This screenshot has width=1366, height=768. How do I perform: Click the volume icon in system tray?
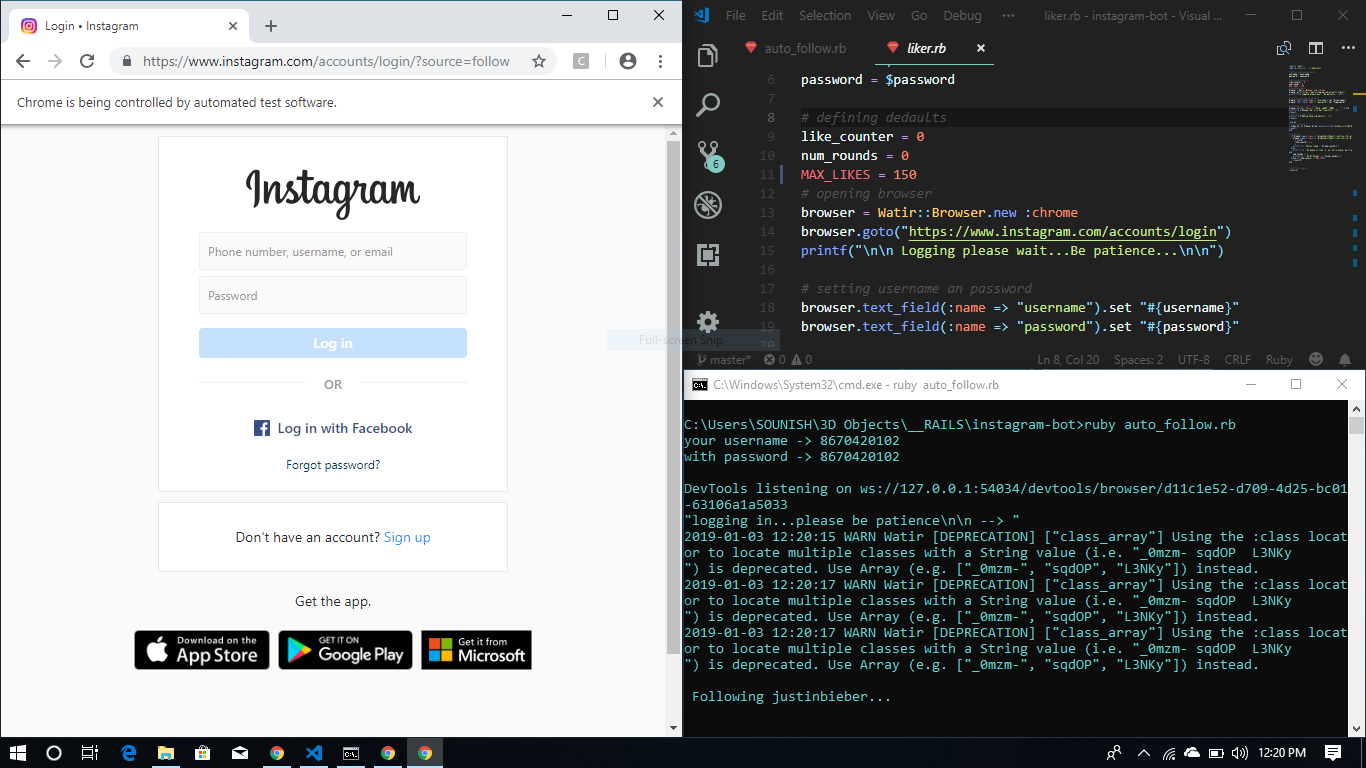(x=1240, y=753)
